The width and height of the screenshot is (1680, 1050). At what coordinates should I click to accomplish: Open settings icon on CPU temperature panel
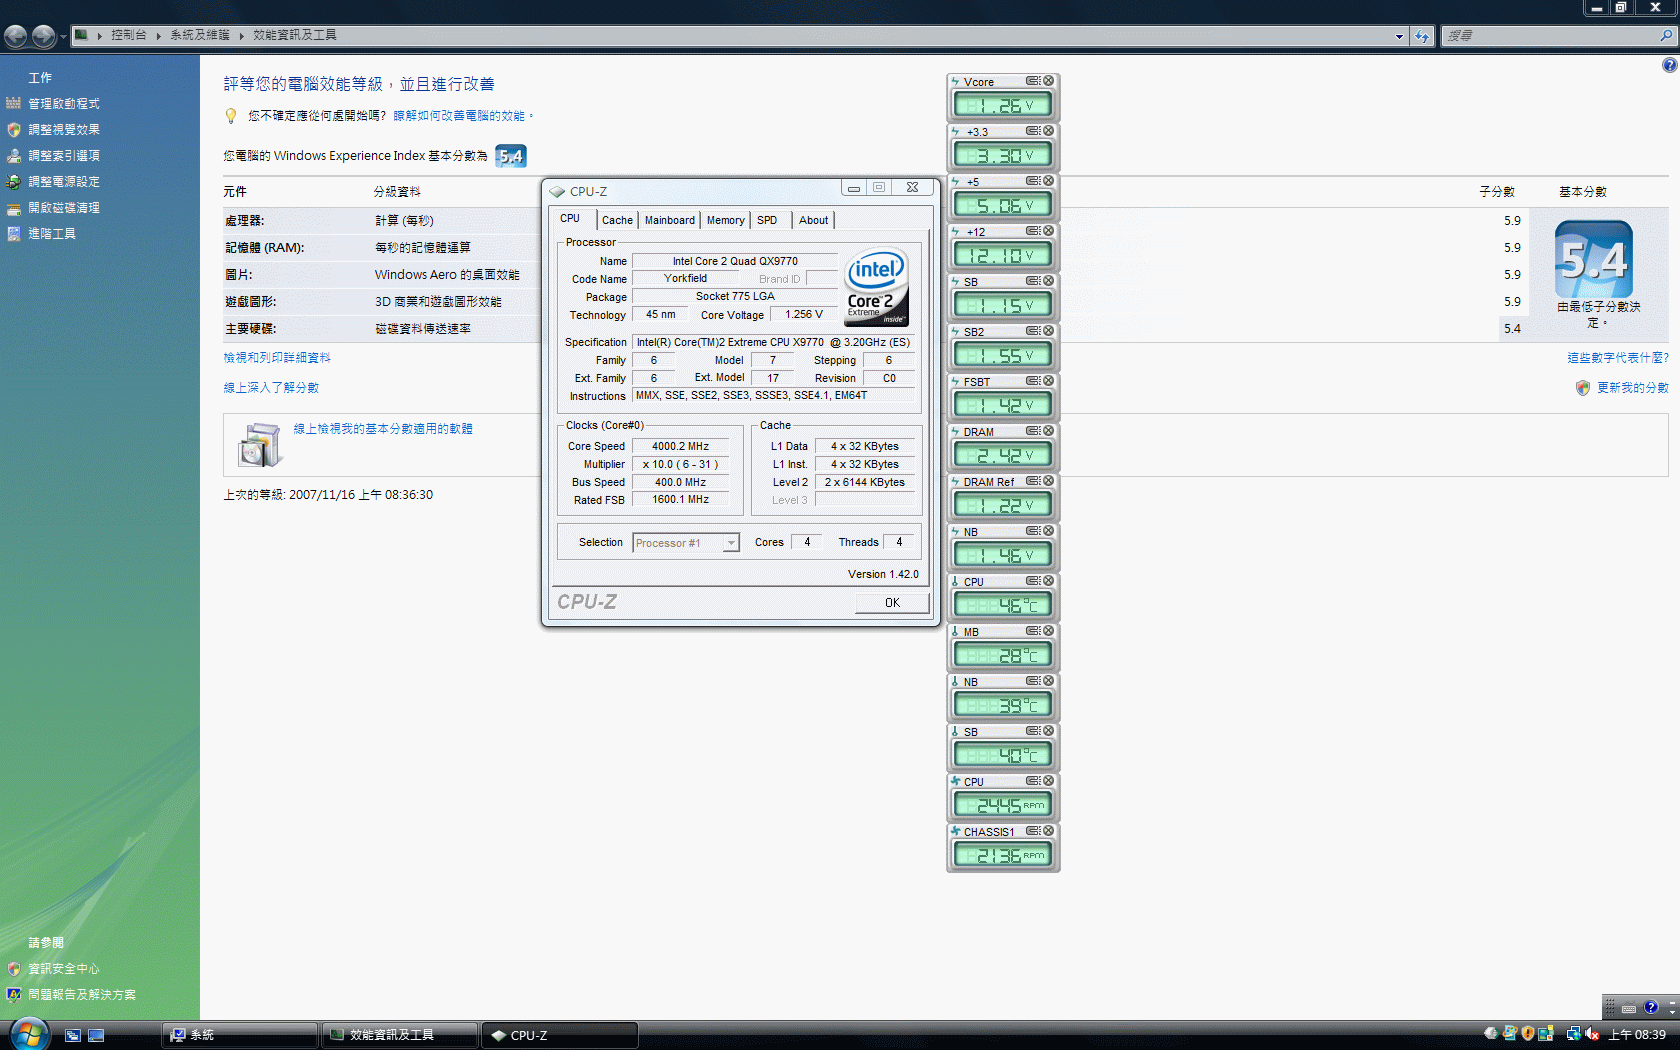1033,581
